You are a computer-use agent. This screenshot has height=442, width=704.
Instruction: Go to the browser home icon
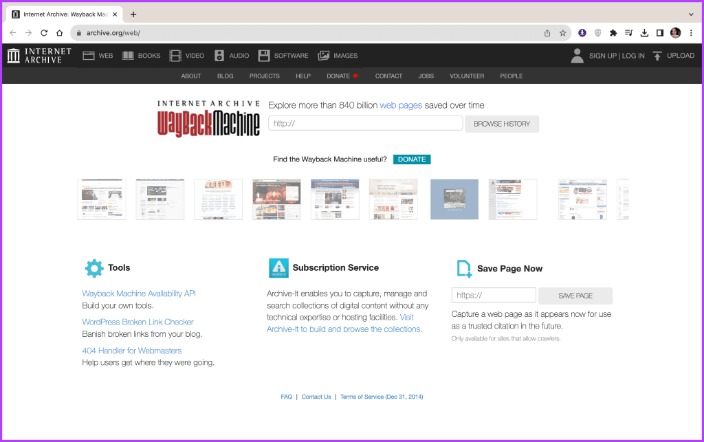59,33
